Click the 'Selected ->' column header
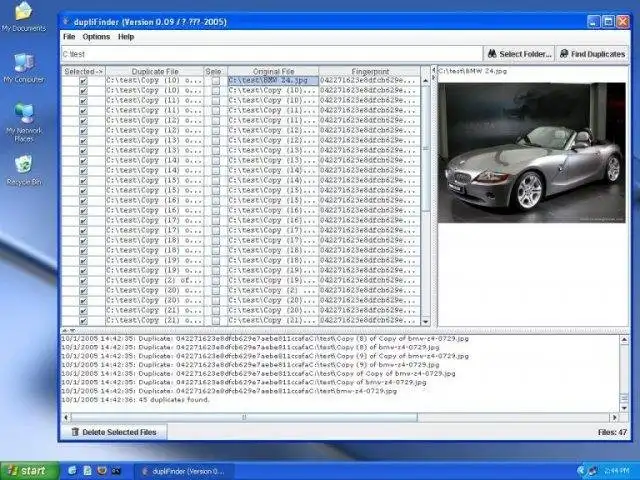 point(83,71)
